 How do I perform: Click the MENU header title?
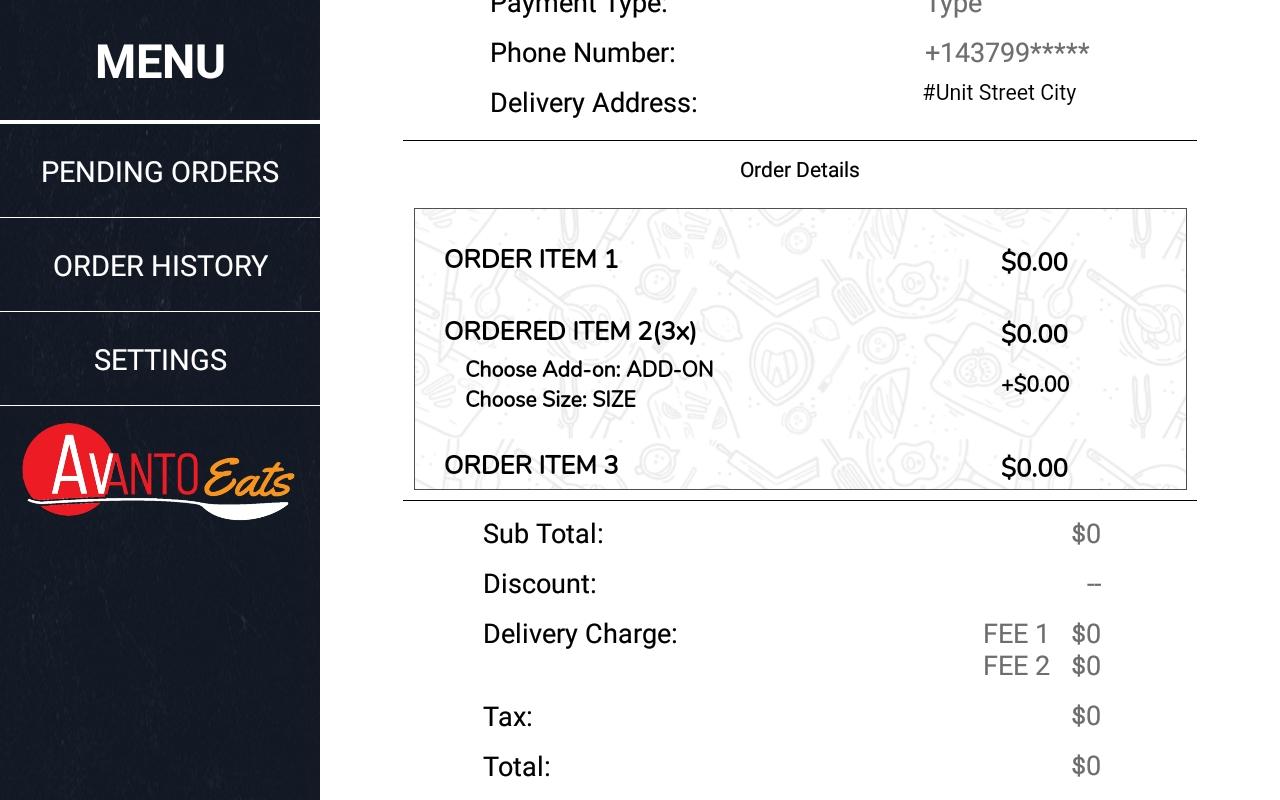click(160, 62)
